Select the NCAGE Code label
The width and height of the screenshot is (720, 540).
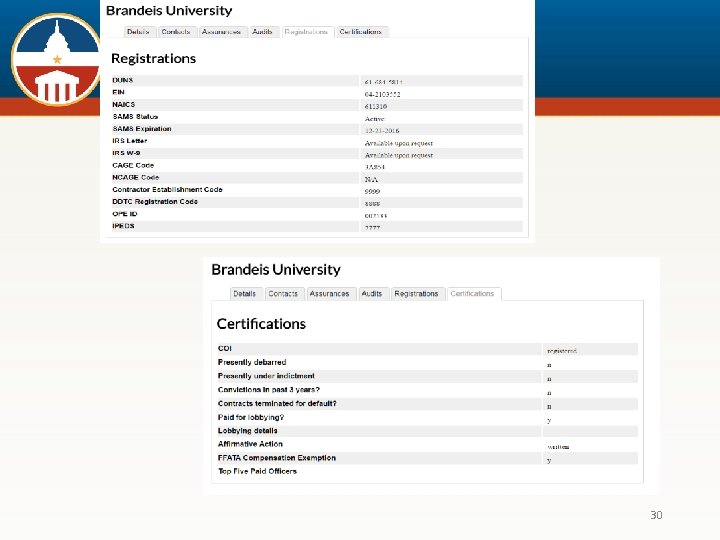pos(135,177)
